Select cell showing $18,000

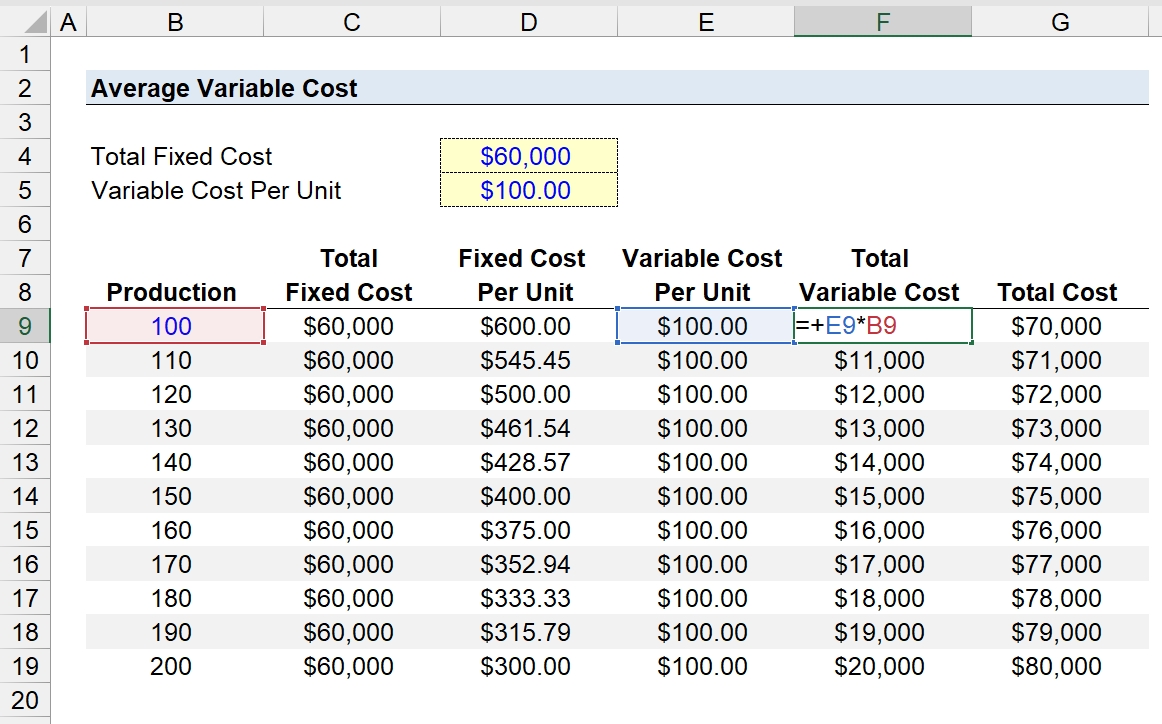[883, 598]
